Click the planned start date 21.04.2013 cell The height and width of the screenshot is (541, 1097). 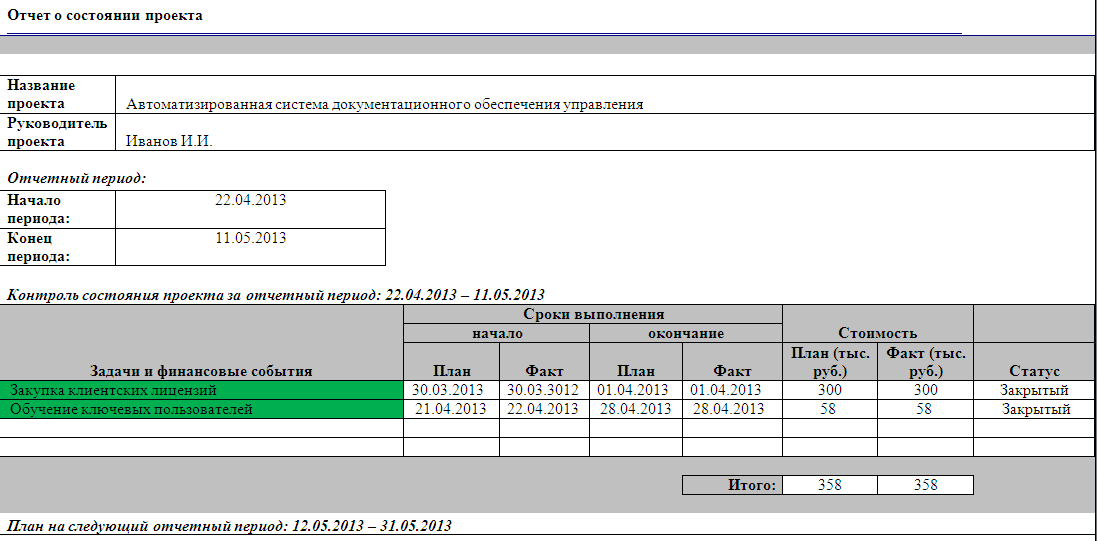pyautogui.click(x=451, y=409)
